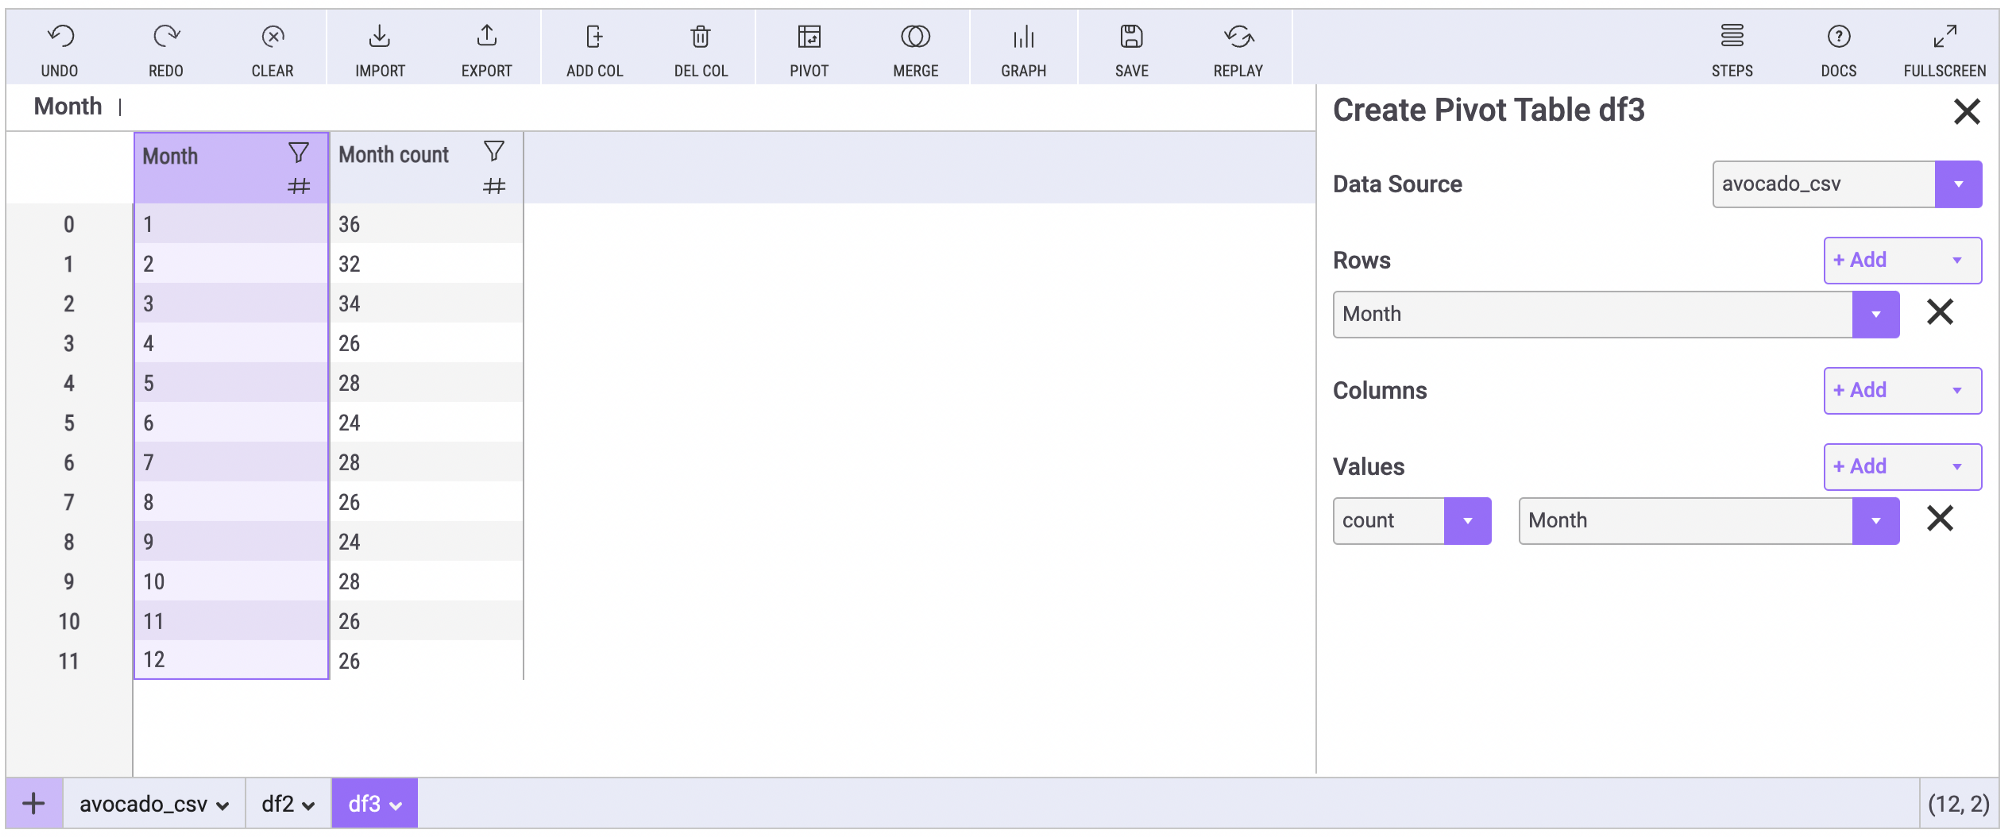Remove Month from pivot Rows
This screenshot has width=2000, height=837.
click(1939, 313)
